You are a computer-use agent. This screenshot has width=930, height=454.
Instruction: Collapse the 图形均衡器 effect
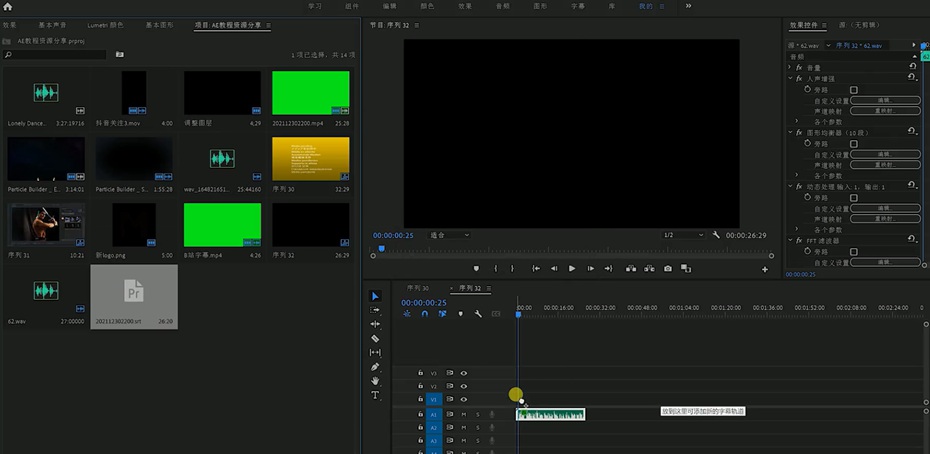pyautogui.click(x=790, y=132)
